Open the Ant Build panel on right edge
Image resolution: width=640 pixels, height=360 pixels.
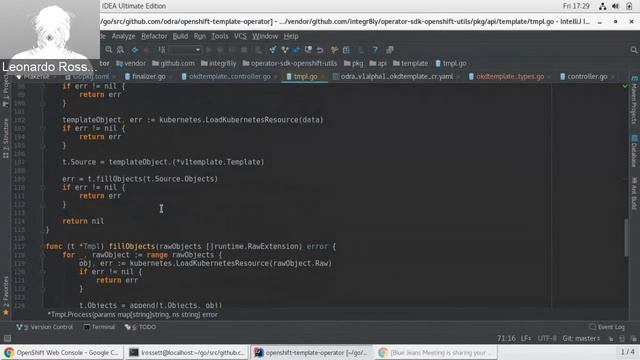point(634,193)
